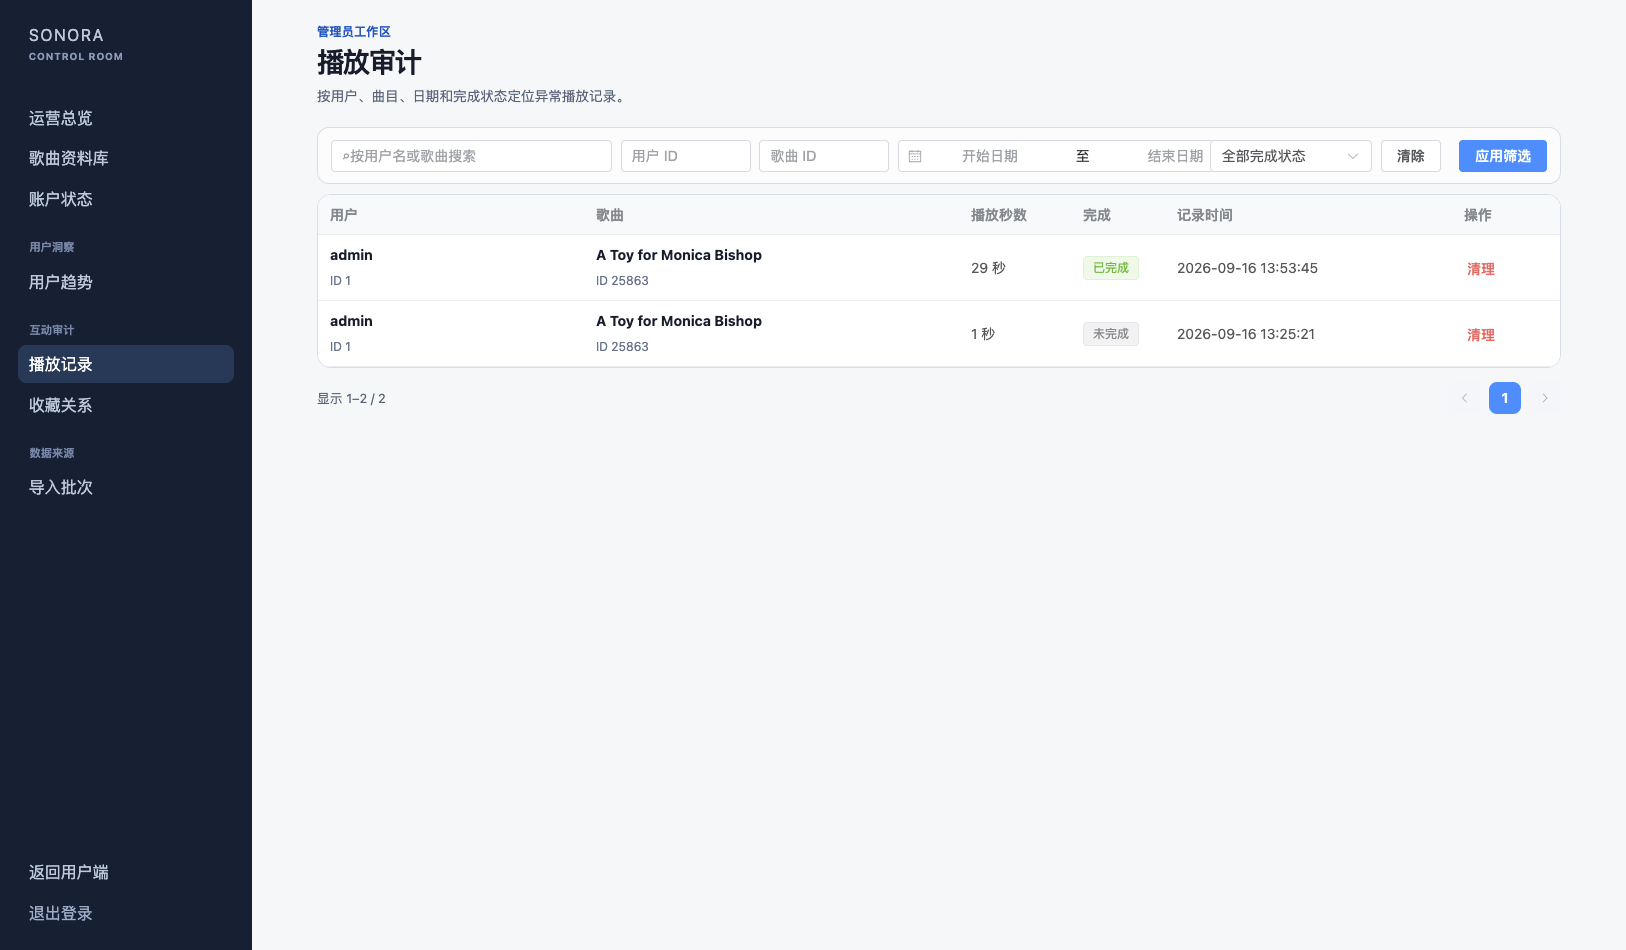Click timestamp 2026-09-16 13:25:21
Image resolution: width=1626 pixels, height=950 pixels.
click(x=1246, y=334)
